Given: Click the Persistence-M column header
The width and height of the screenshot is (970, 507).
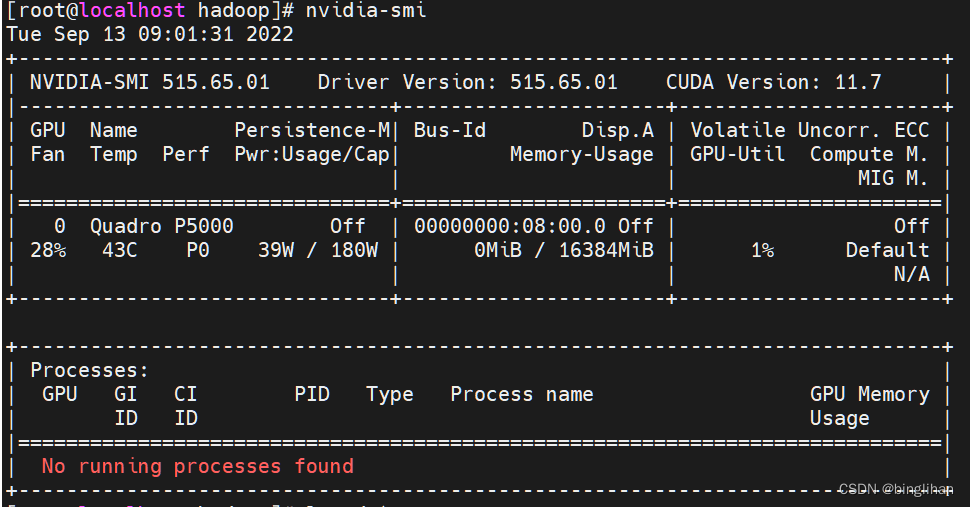Looking at the screenshot, I should (x=312, y=130).
